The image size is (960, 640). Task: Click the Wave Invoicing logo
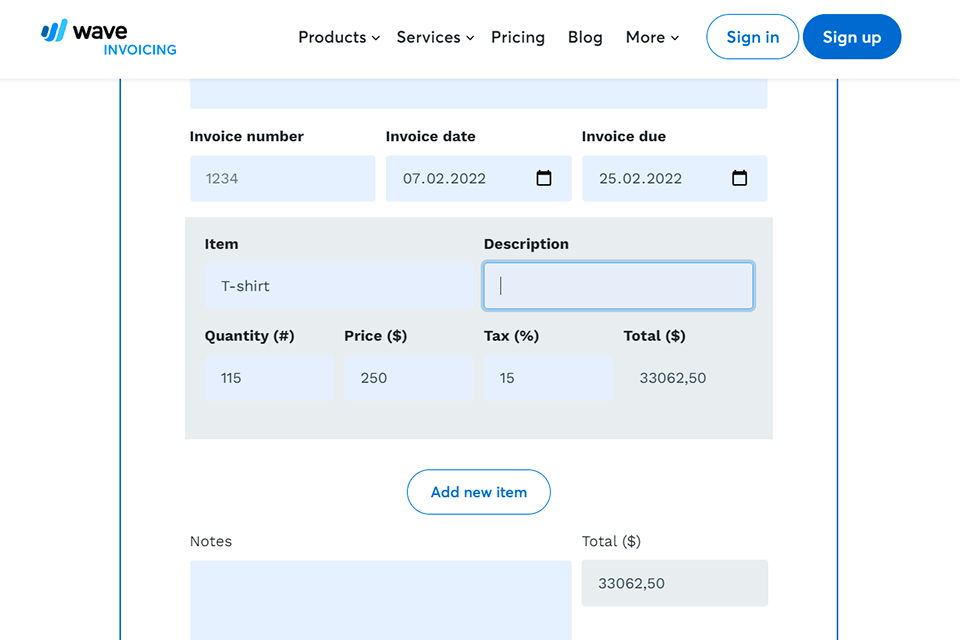coord(109,38)
